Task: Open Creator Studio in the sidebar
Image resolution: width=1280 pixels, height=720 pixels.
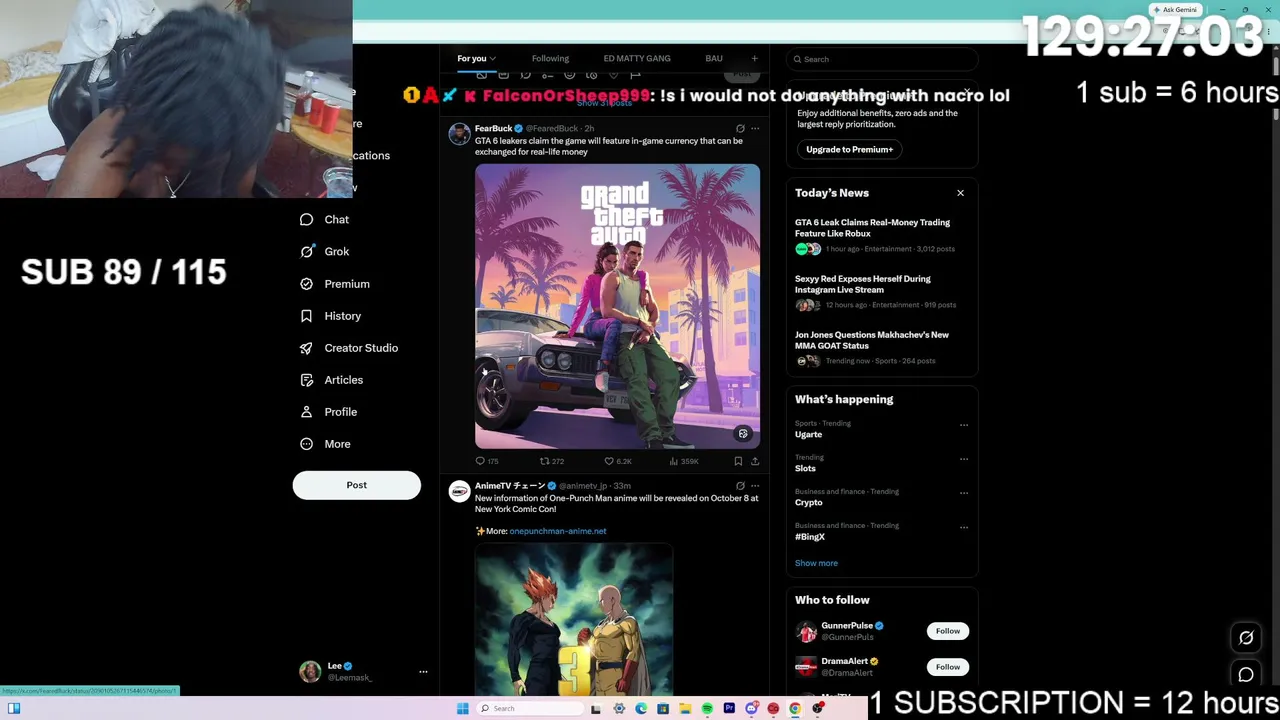Action: pyautogui.click(x=348, y=348)
